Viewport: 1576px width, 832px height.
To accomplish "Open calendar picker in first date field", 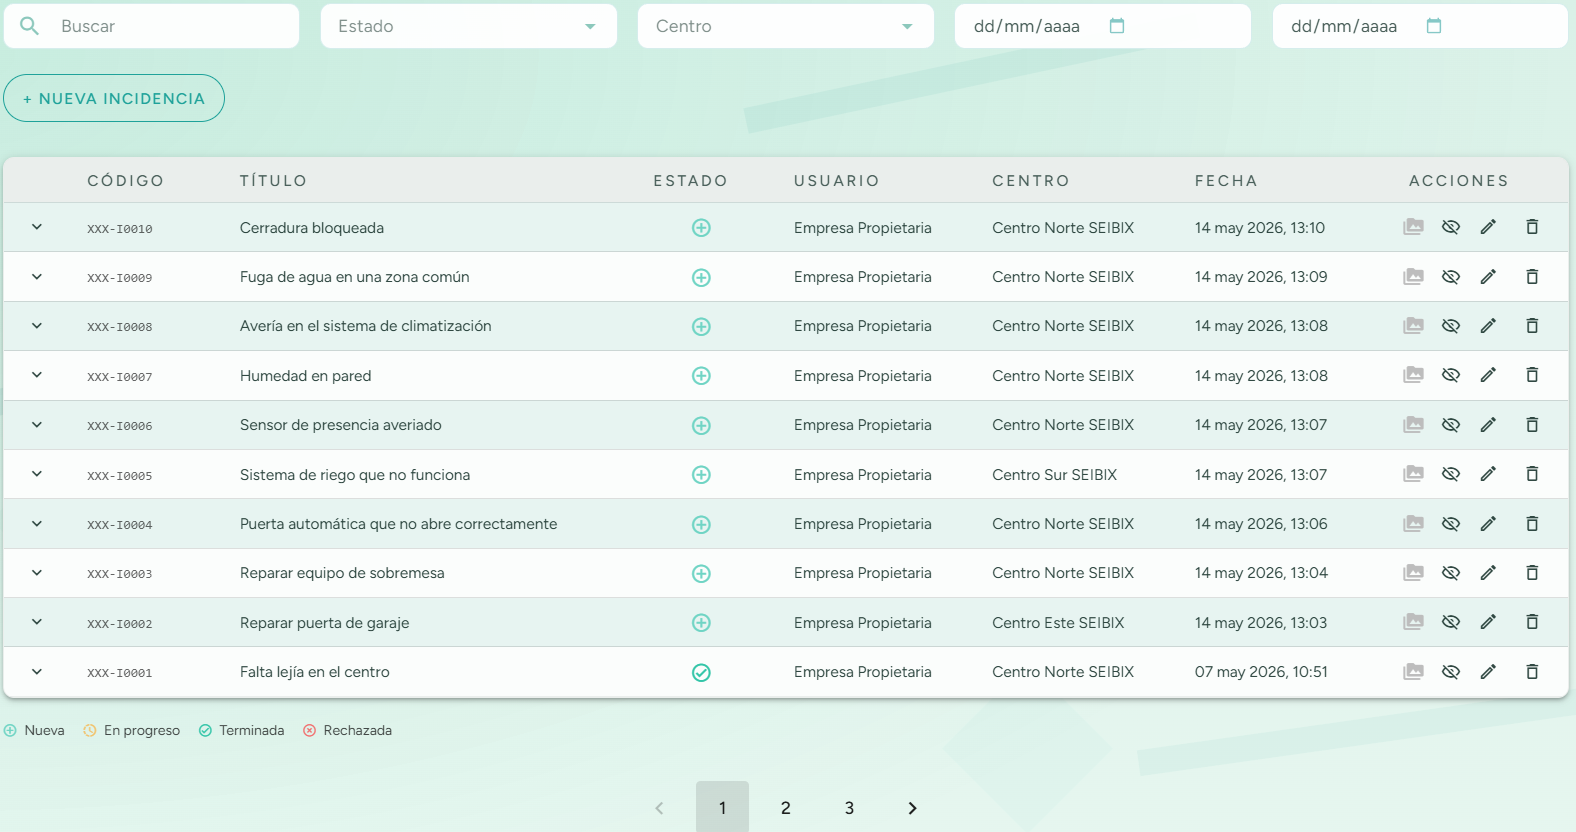I will (1117, 26).
